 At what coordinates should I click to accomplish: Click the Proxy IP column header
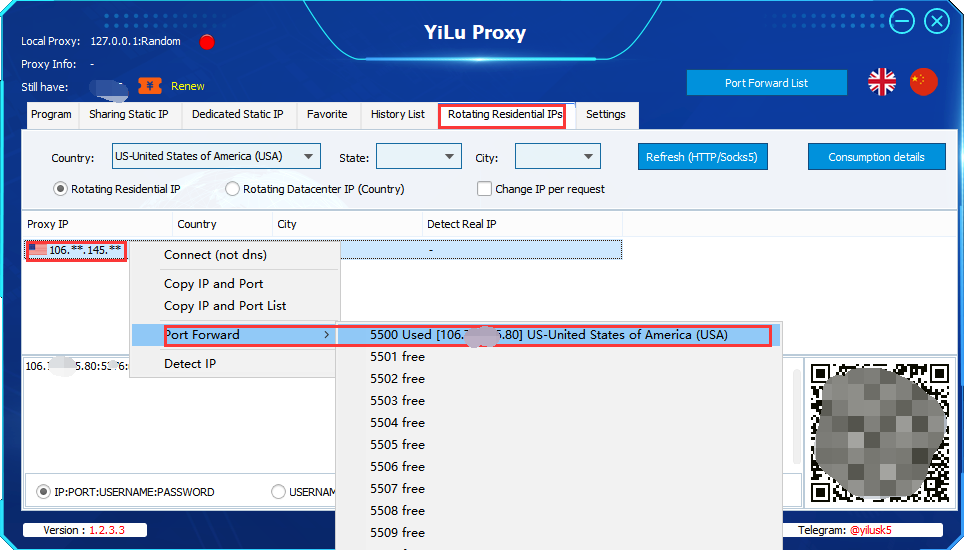[x=98, y=224]
